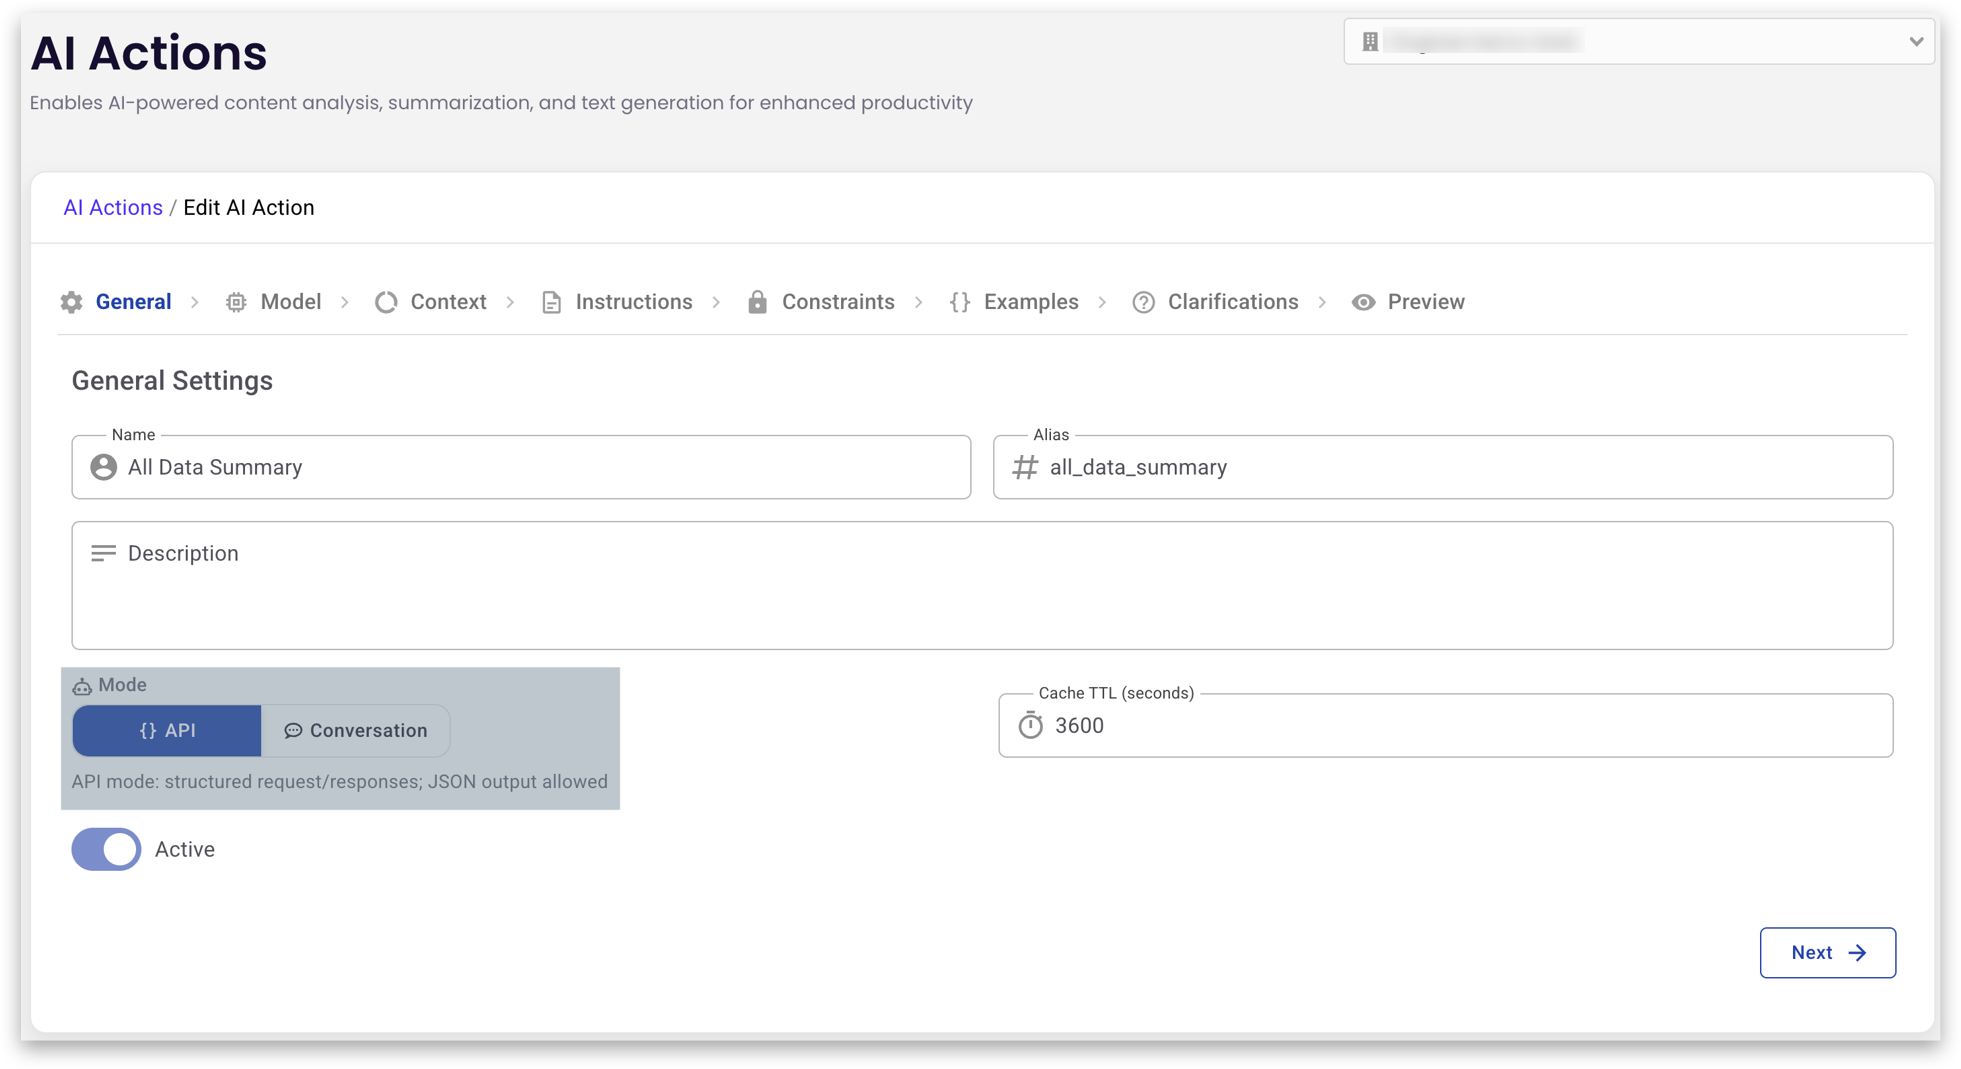Click the chevron arrow of organization selector
The width and height of the screenshot is (1961, 1069).
(x=1915, y=42)
